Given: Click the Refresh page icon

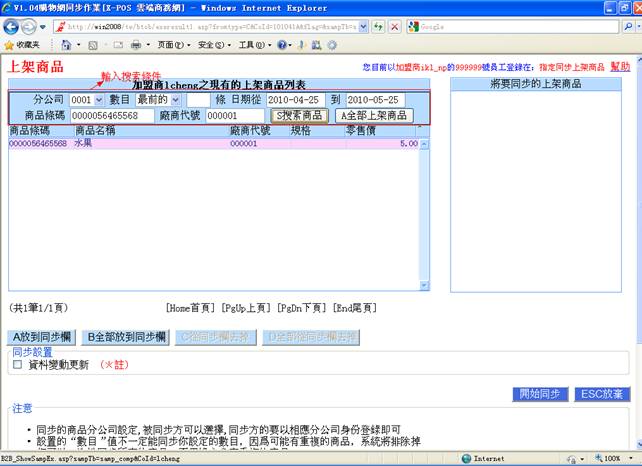Looking at the screenshot, I should (x=379, y=26).
